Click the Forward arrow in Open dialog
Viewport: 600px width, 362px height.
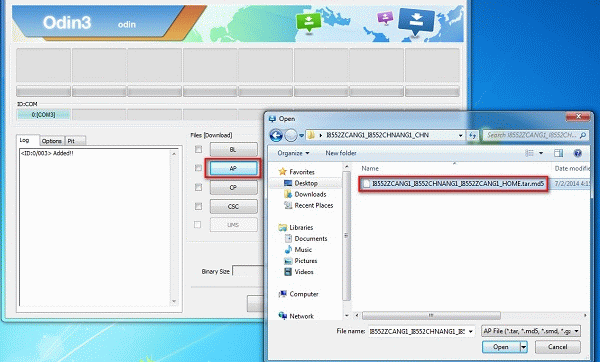click(x=291, y=135)
